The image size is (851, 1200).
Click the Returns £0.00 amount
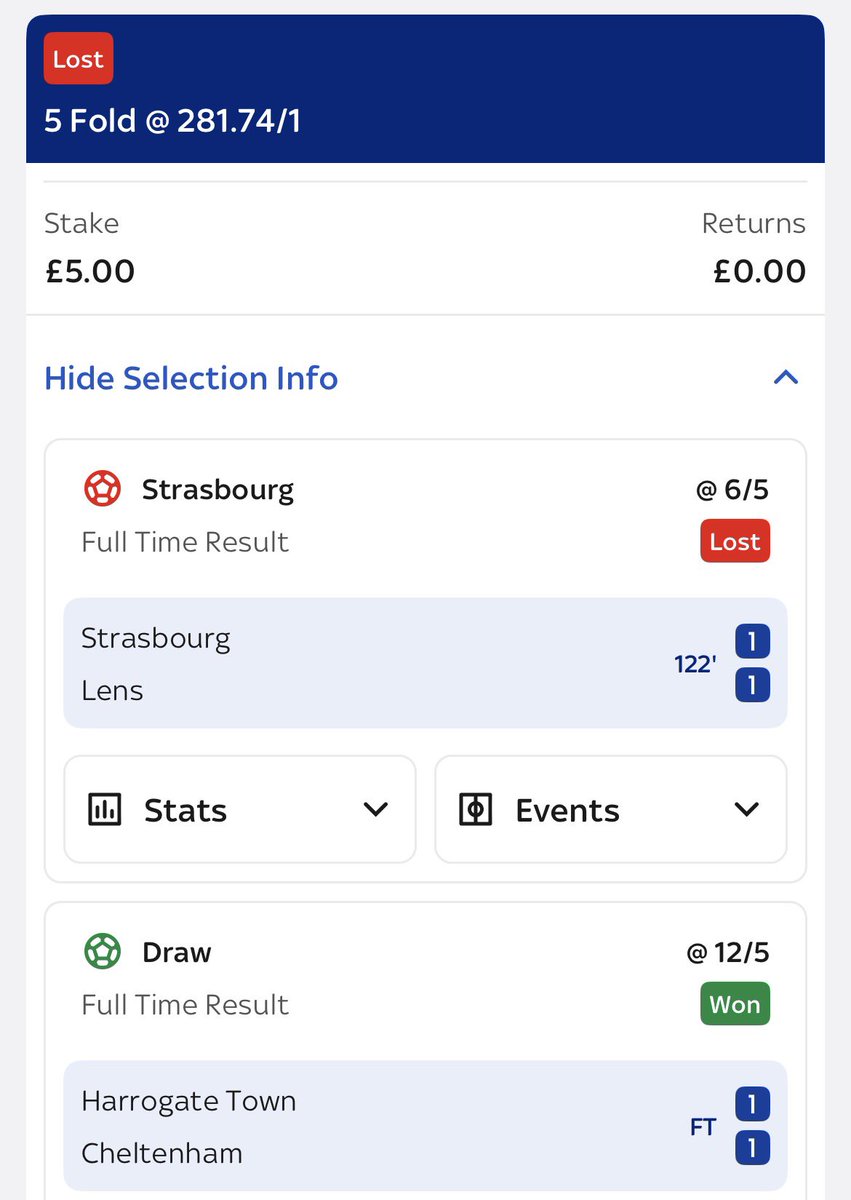(x=759, y=271)
